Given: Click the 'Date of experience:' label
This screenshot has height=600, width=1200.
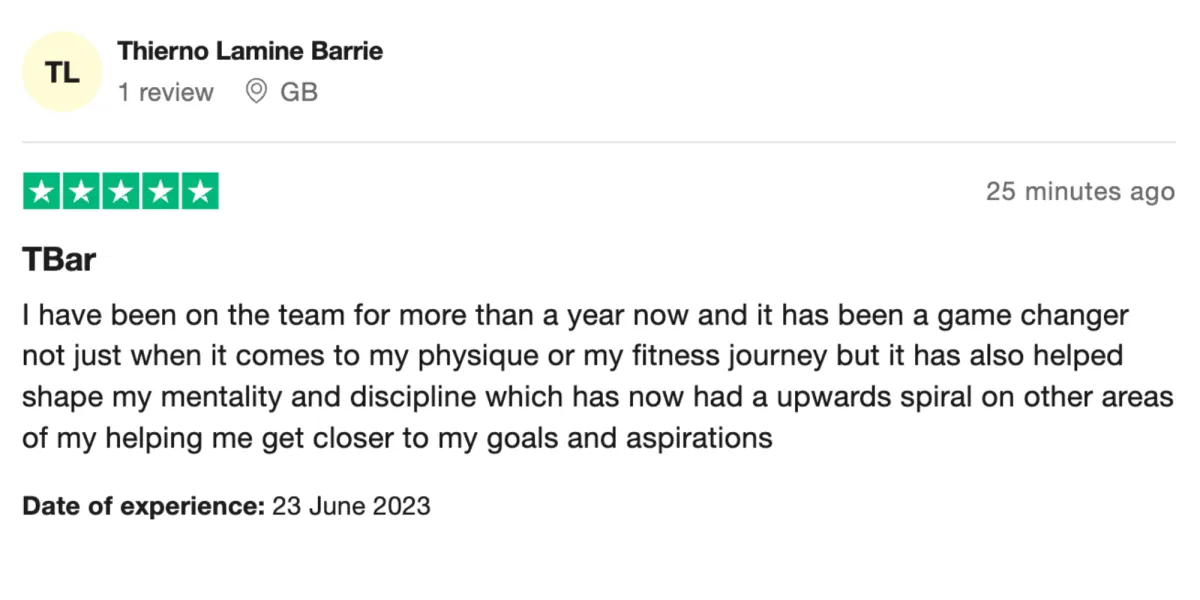Looking at the screenshot, I should [x=143, y=505].
